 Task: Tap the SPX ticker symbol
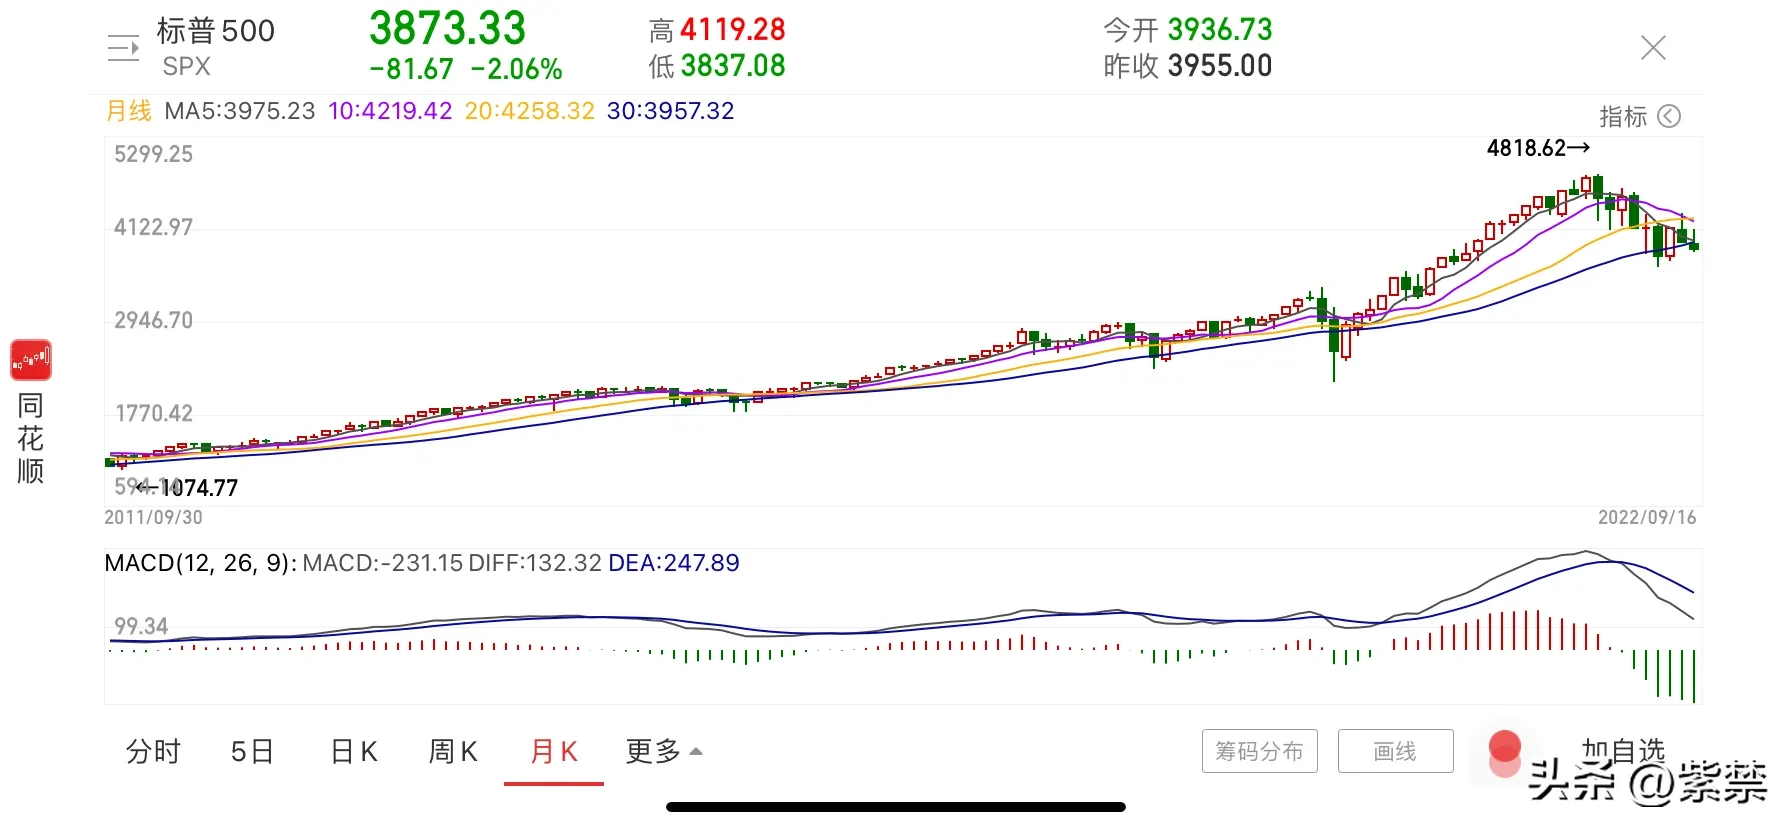point(187,67)
